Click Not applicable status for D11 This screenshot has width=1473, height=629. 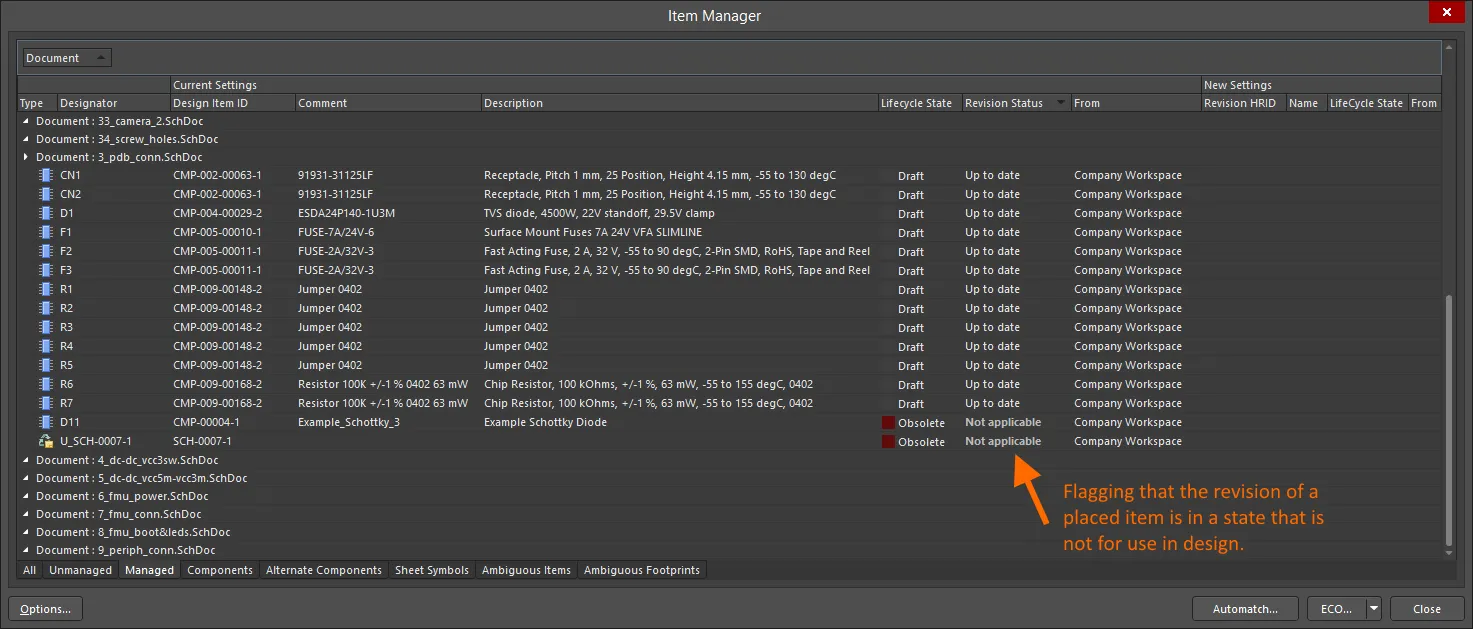point(1003,422)
